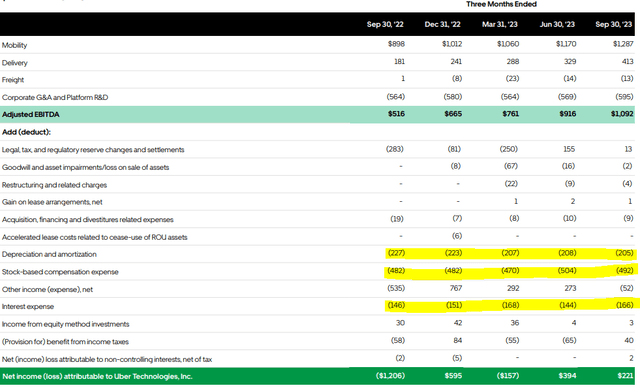Click Acquisition expenses value (19)

397,219
